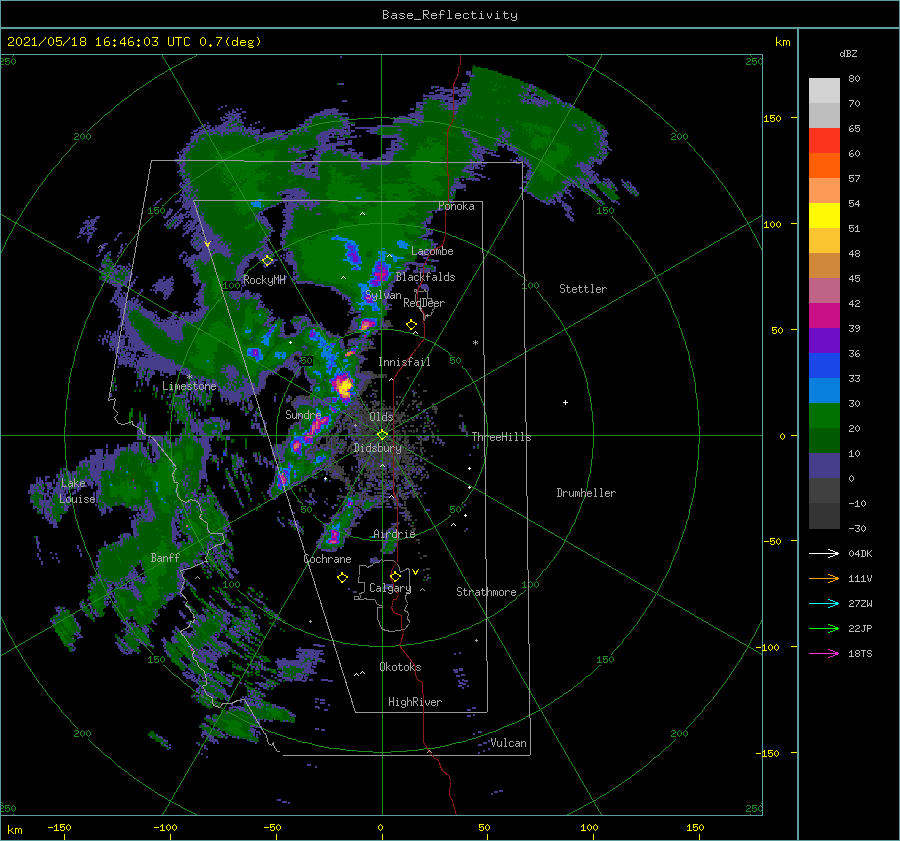Image resolution: width=900 pixels, height=841 pixels.
Task: Click the Vulcan label
Action: pyautogui.click(x=509, y=743)
